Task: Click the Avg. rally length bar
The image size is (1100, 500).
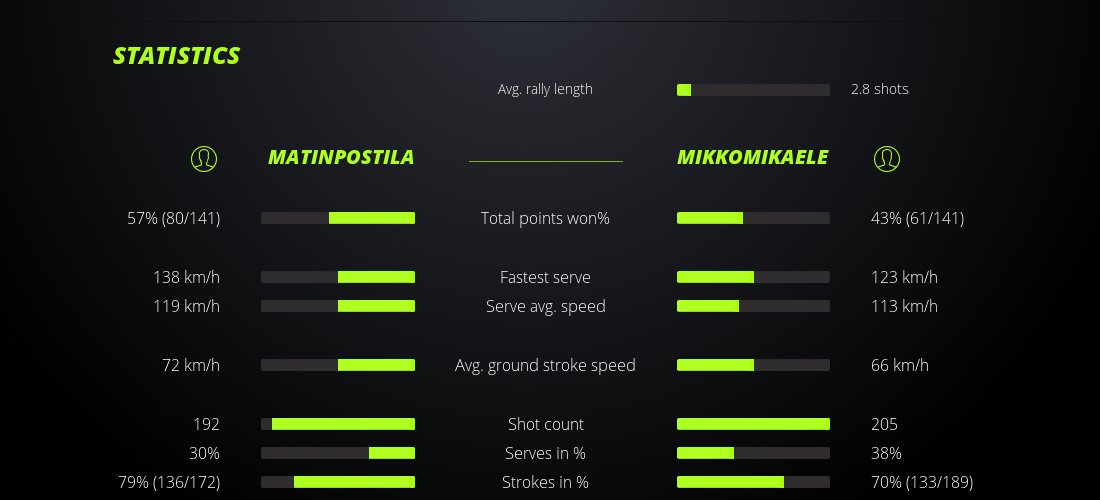Action: point(753,90)
